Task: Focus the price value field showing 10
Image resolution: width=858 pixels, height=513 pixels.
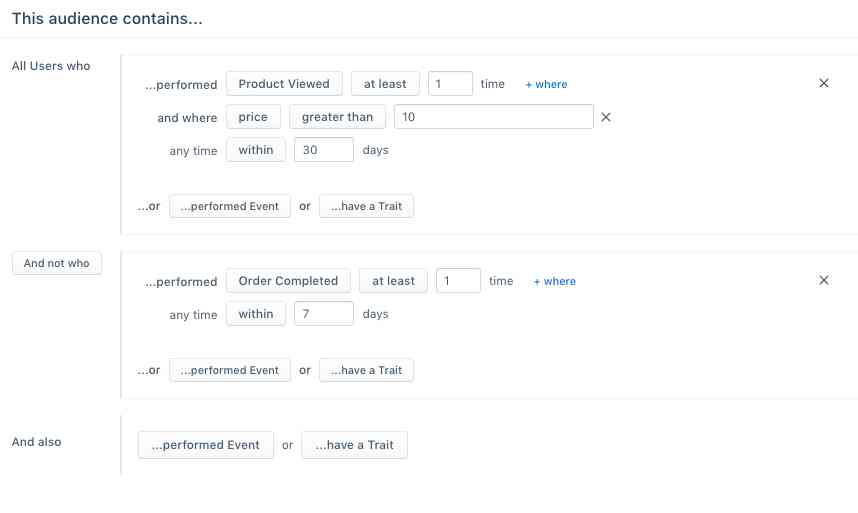Action: [x=494, y=117]
